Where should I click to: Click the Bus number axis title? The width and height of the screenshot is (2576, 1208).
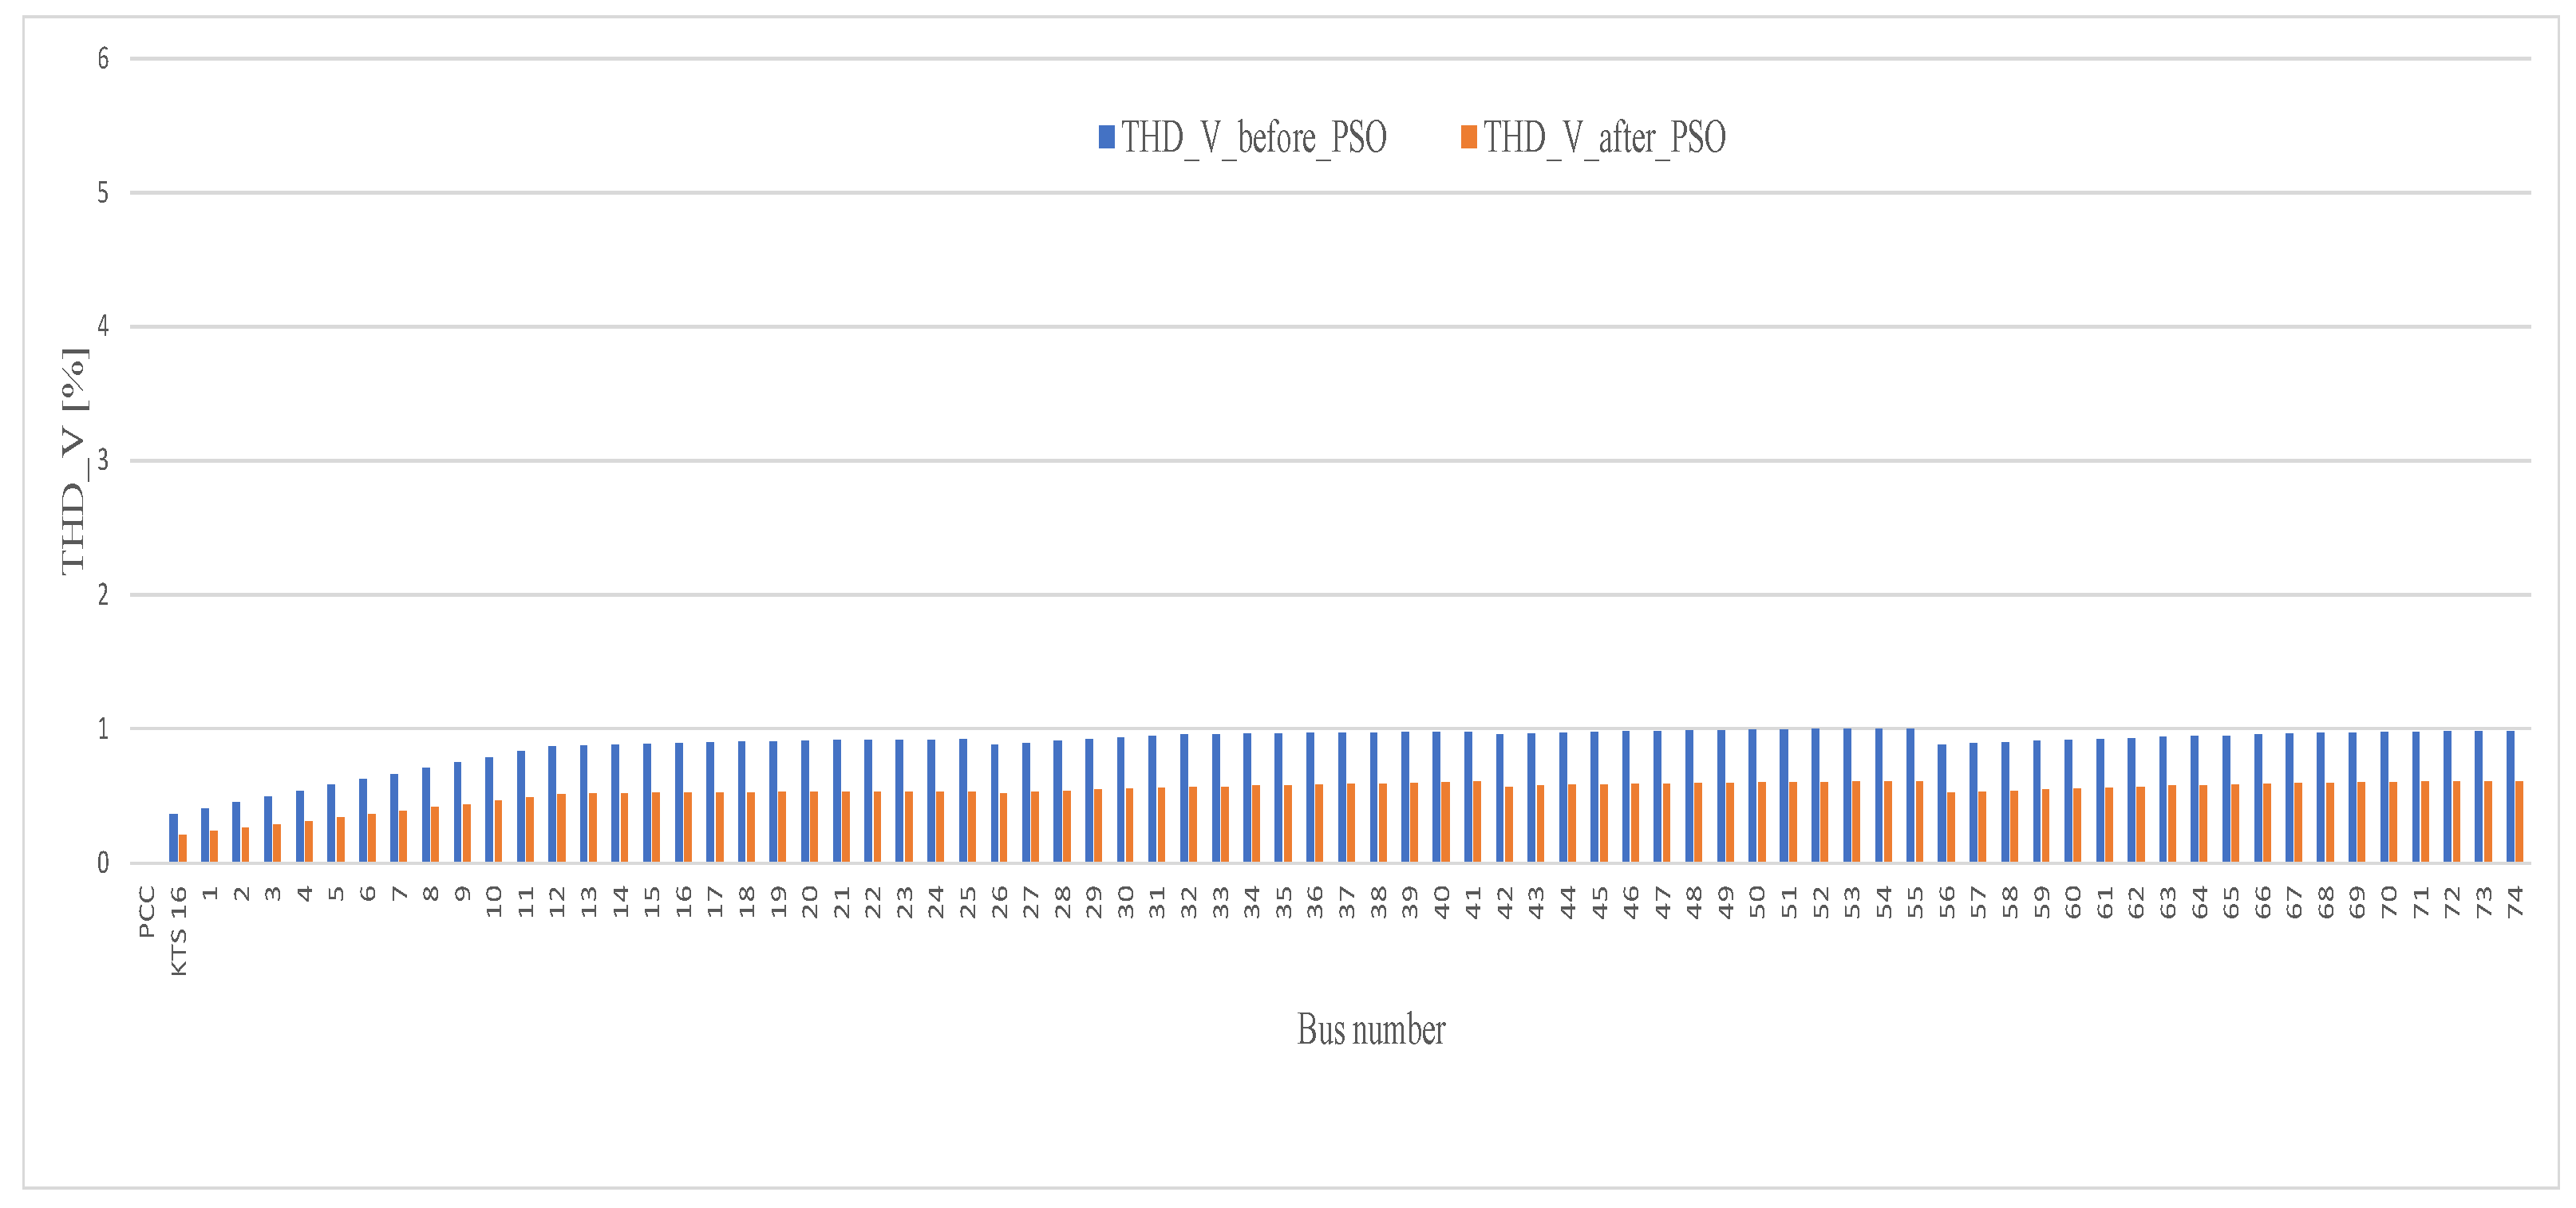(x=1370, y=1029)
